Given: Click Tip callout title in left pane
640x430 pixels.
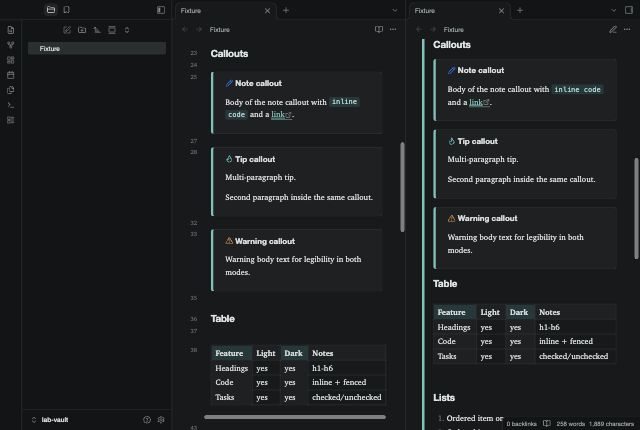Looking at the screenshot, I should (x=255, y=159).
